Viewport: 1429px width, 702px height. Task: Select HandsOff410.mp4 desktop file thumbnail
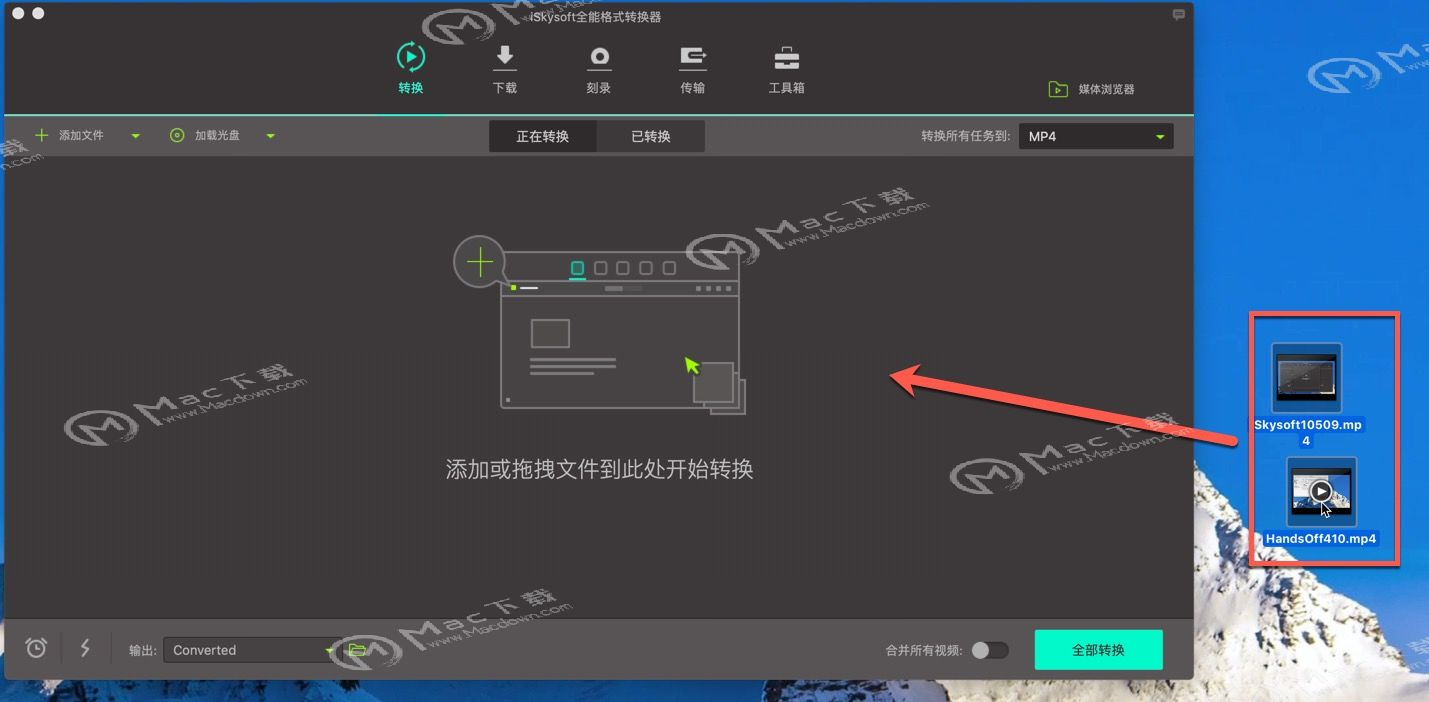[1321, 492]
